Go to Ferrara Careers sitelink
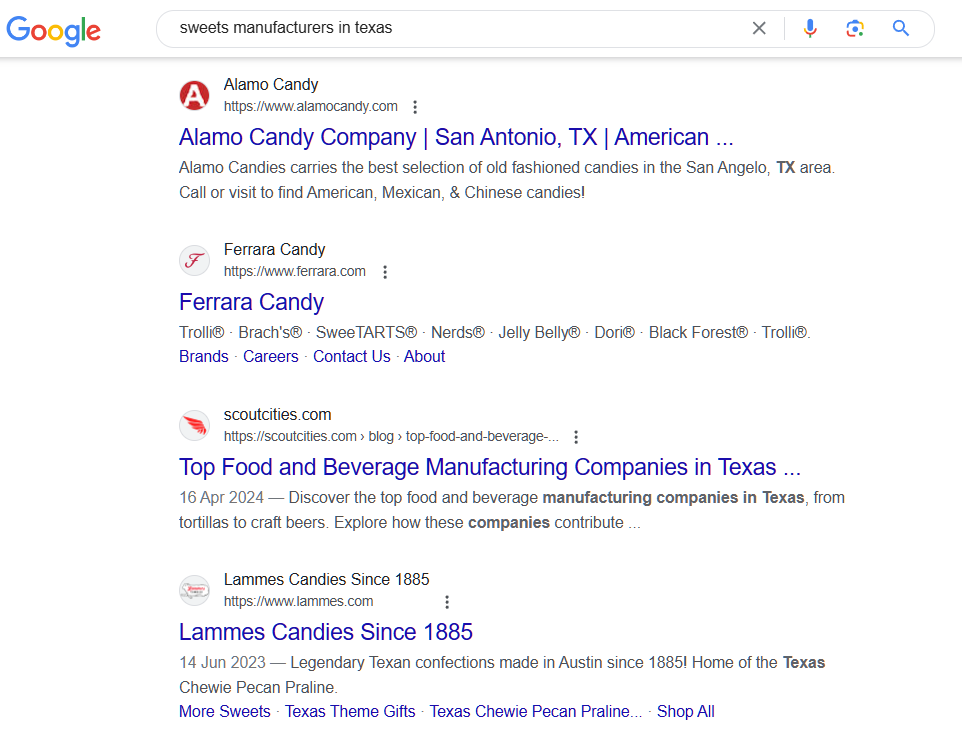962x751 pixels. (271, 356)
